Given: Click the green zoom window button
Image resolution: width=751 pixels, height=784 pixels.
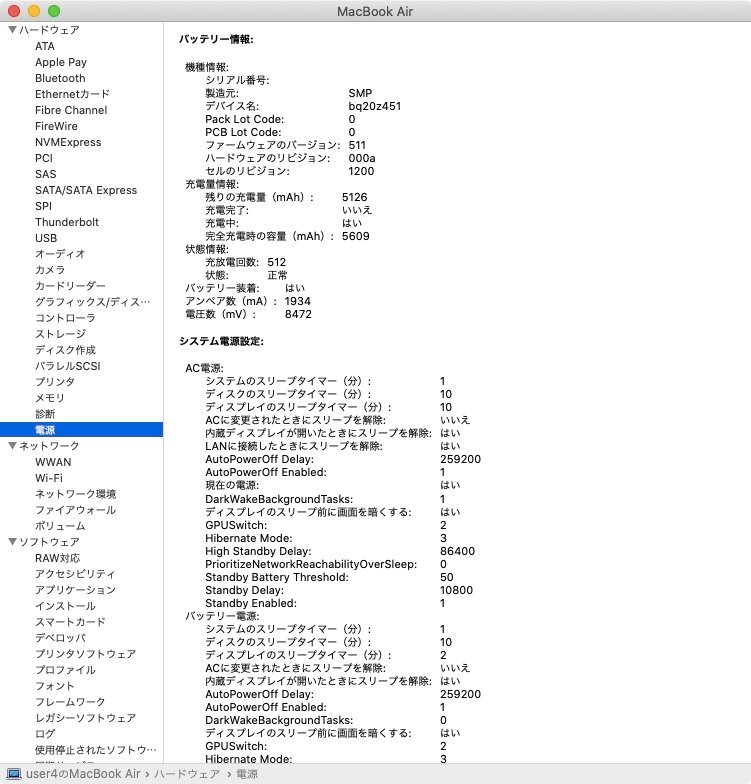Looking at the screenshot, I should point(54,11).
